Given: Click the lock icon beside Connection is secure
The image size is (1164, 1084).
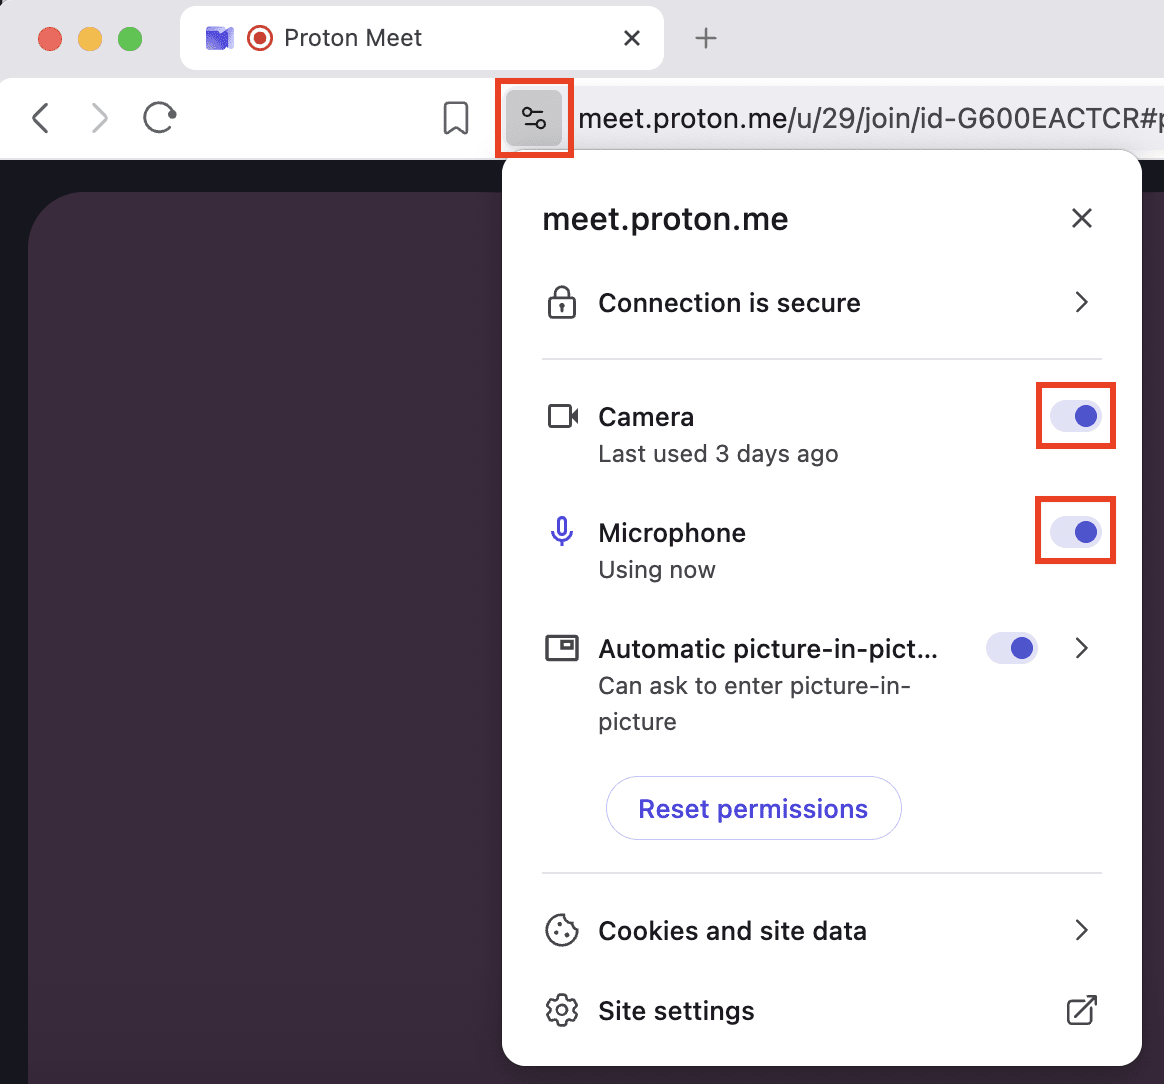Looking at the screenshot, I should (x=562, y=302).
